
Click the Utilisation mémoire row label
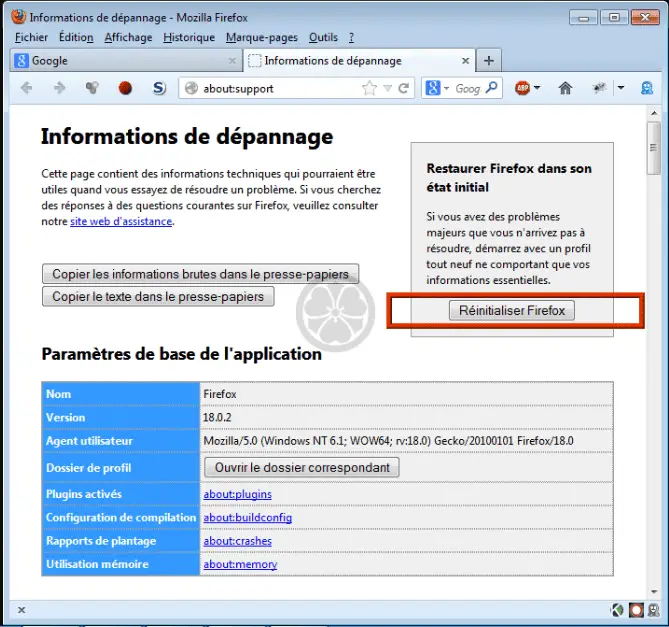97,564
